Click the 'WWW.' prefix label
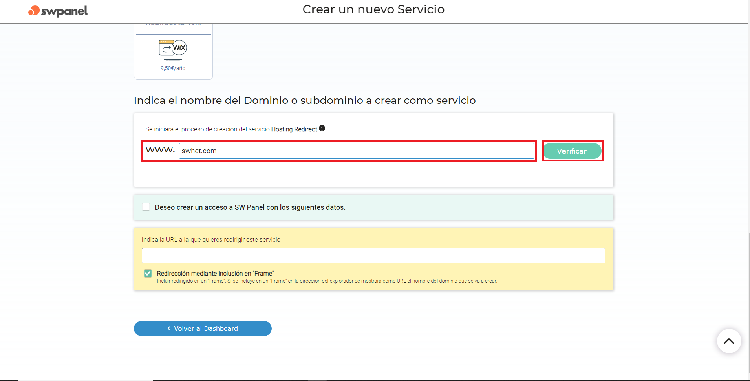Screen dimensions: 750x381 [x=160, y=150]
